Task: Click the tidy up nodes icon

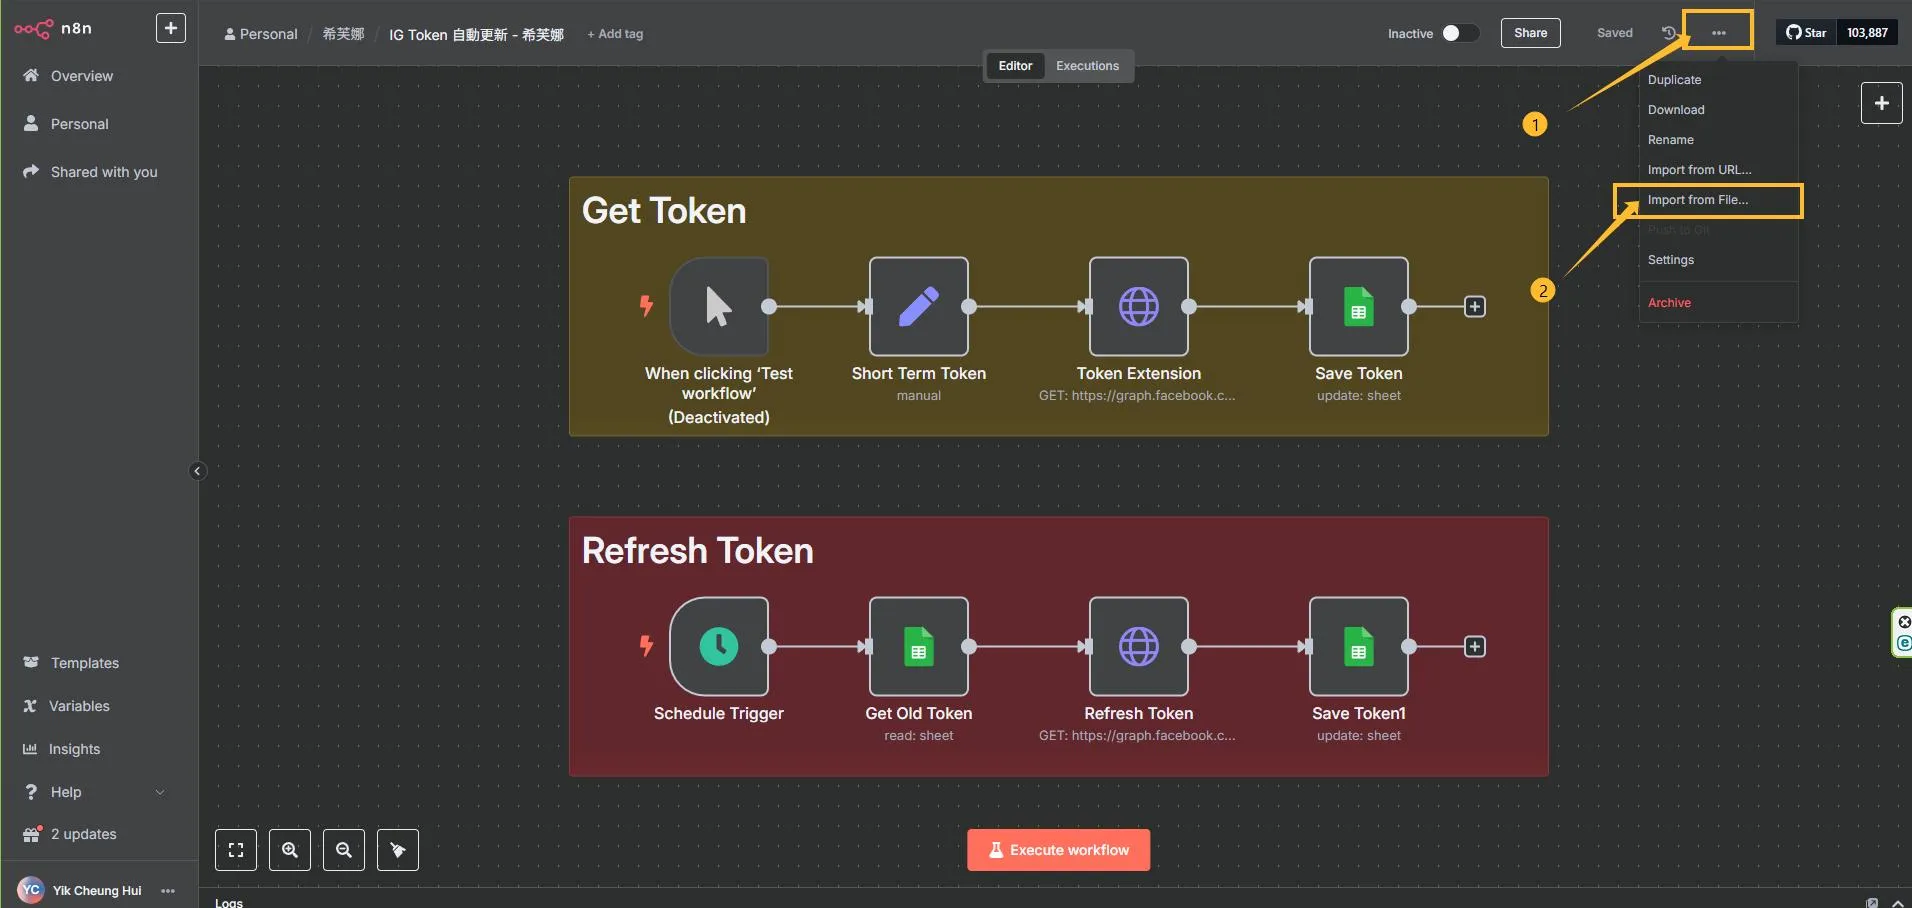Action: point(398,850)
